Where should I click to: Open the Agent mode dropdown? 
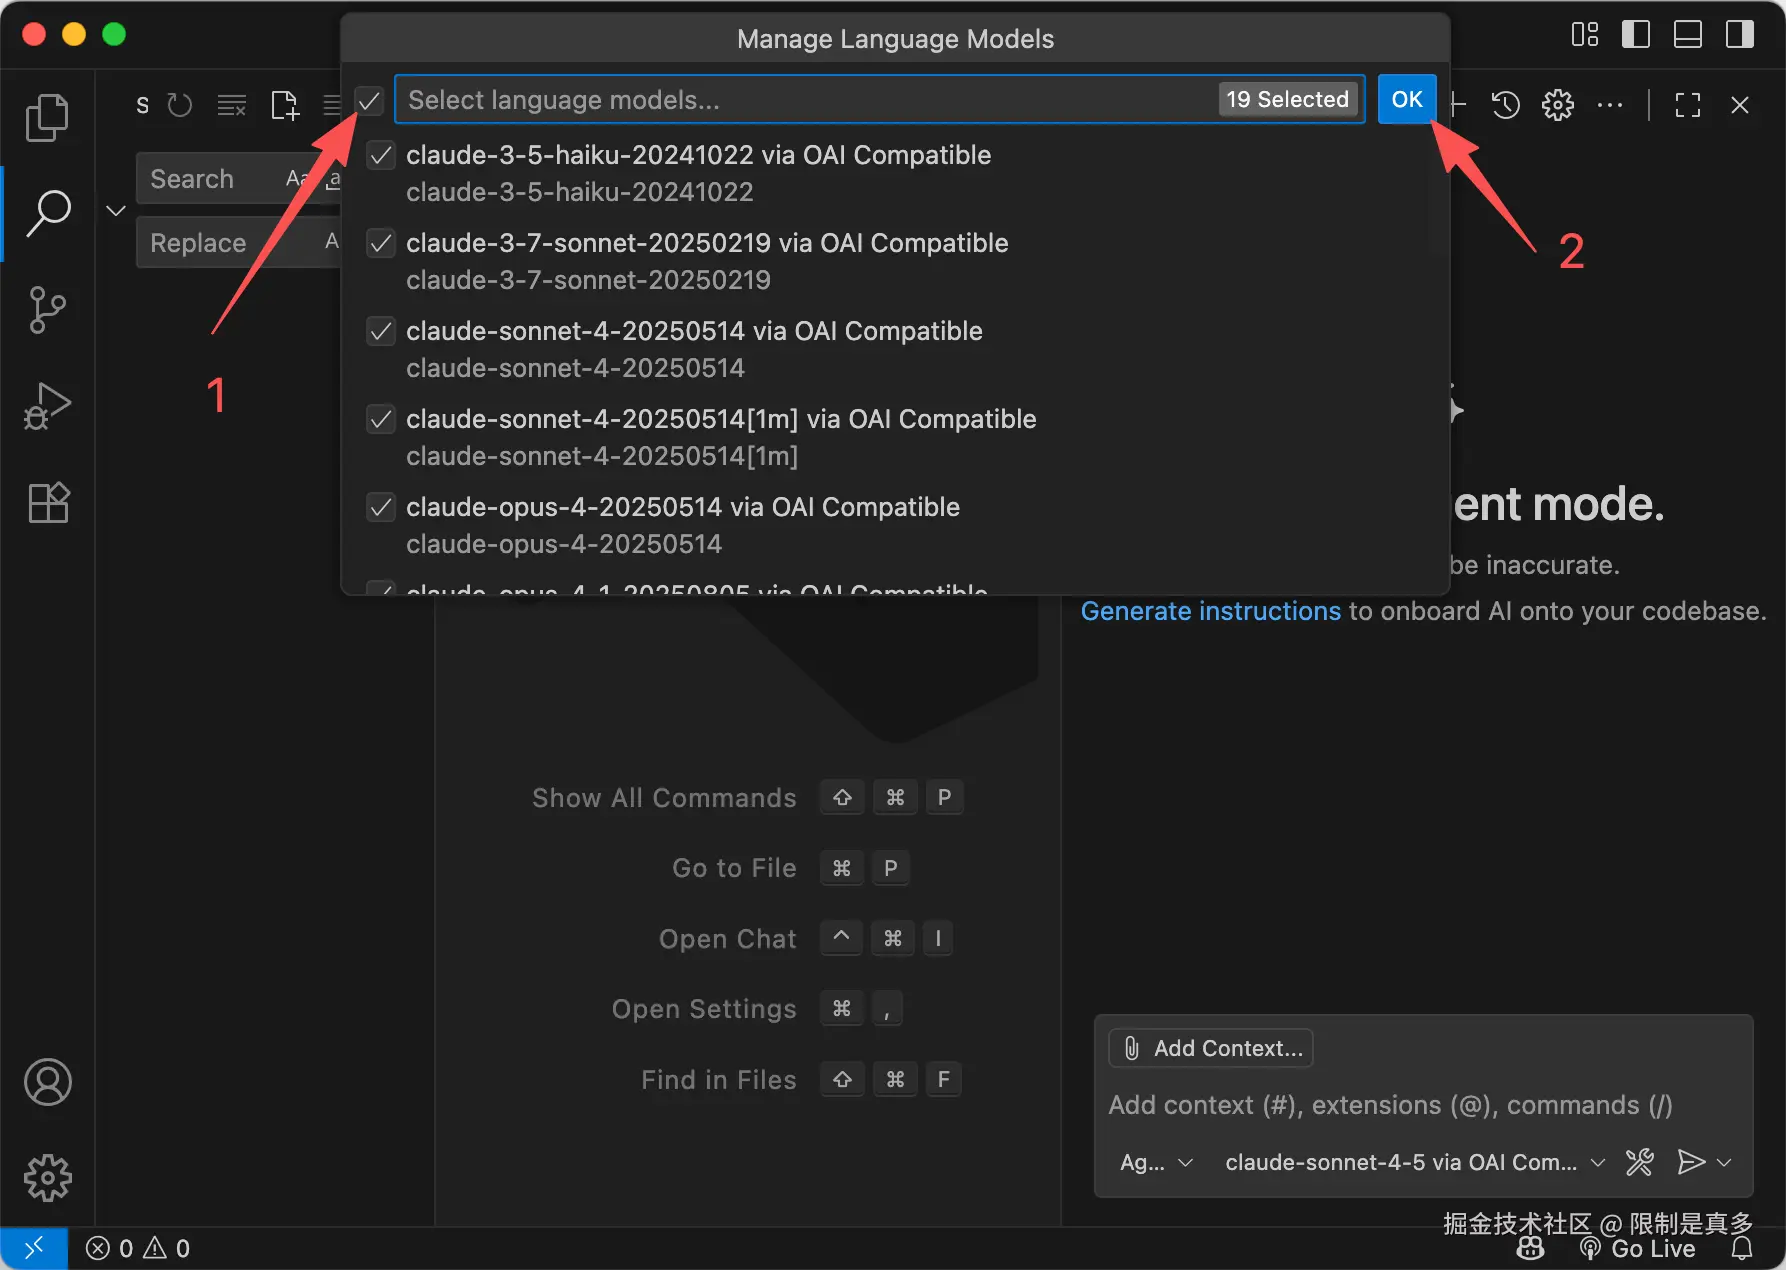(x=1157, y=1162)
